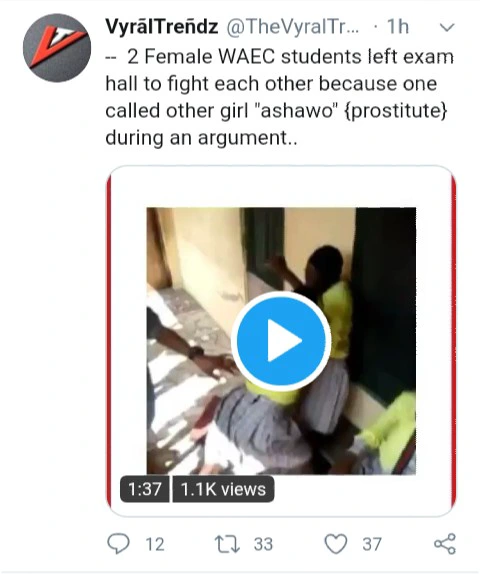Open the share icon
The width and height of the screenshot is (480, 574).
pyautogui.click(x=445, y=544)
